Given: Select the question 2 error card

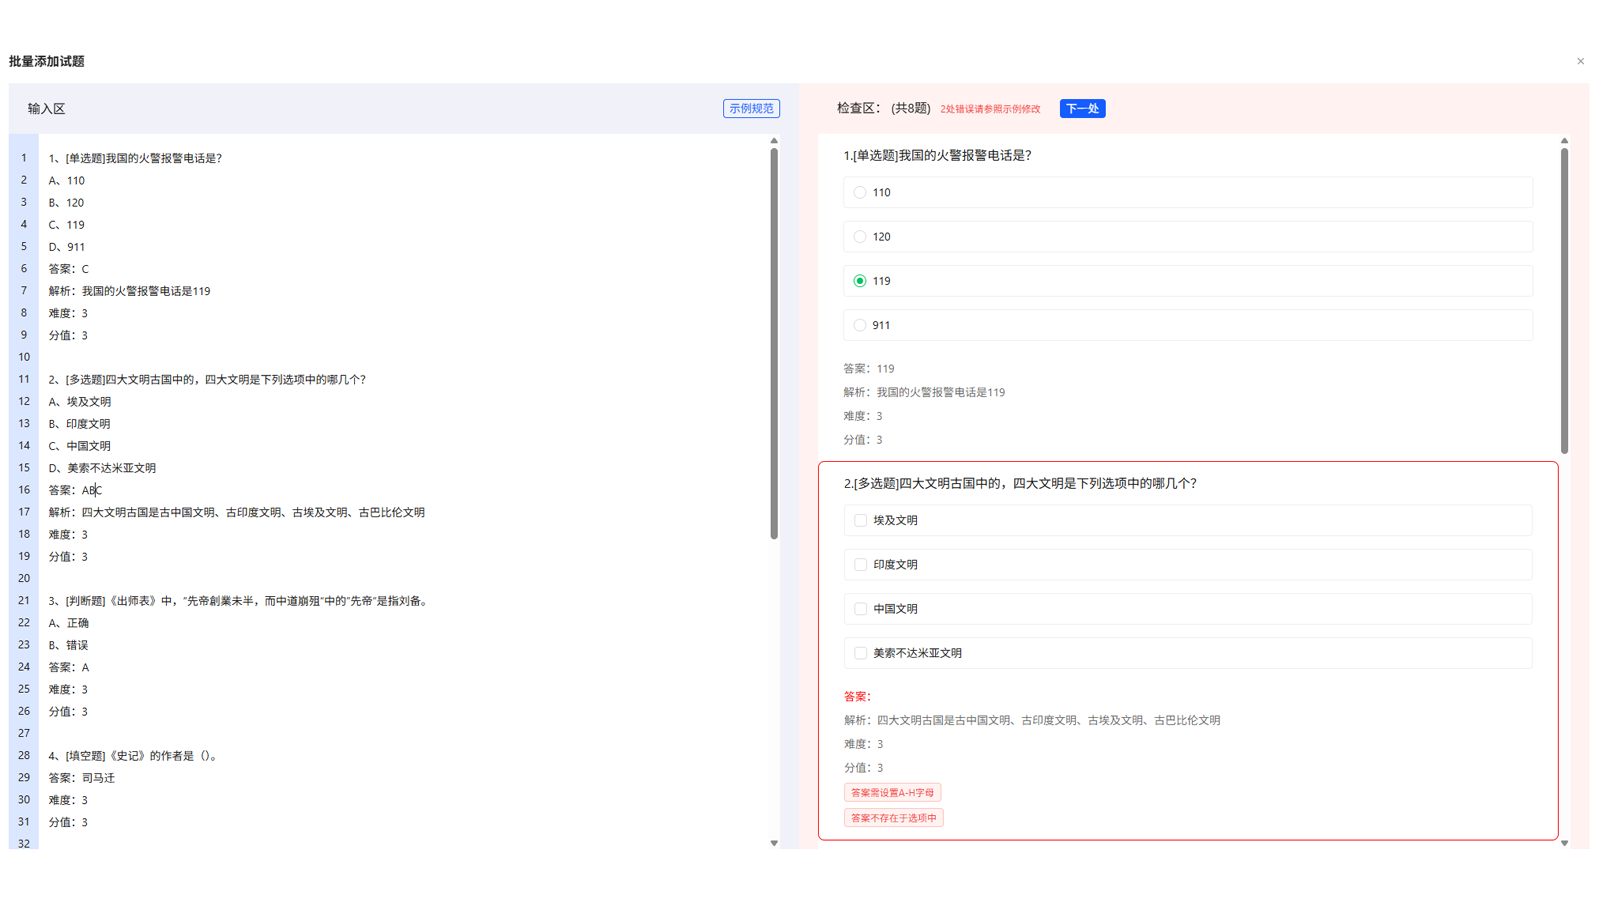Looking at the screenshot, I should pyautogui.click(x=1188, y=650).
